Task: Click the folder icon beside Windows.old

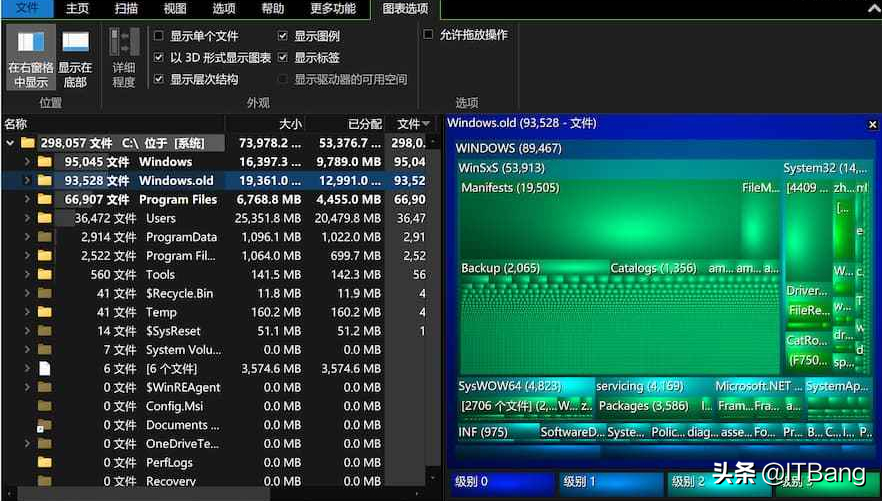Action: coord(44,181)
